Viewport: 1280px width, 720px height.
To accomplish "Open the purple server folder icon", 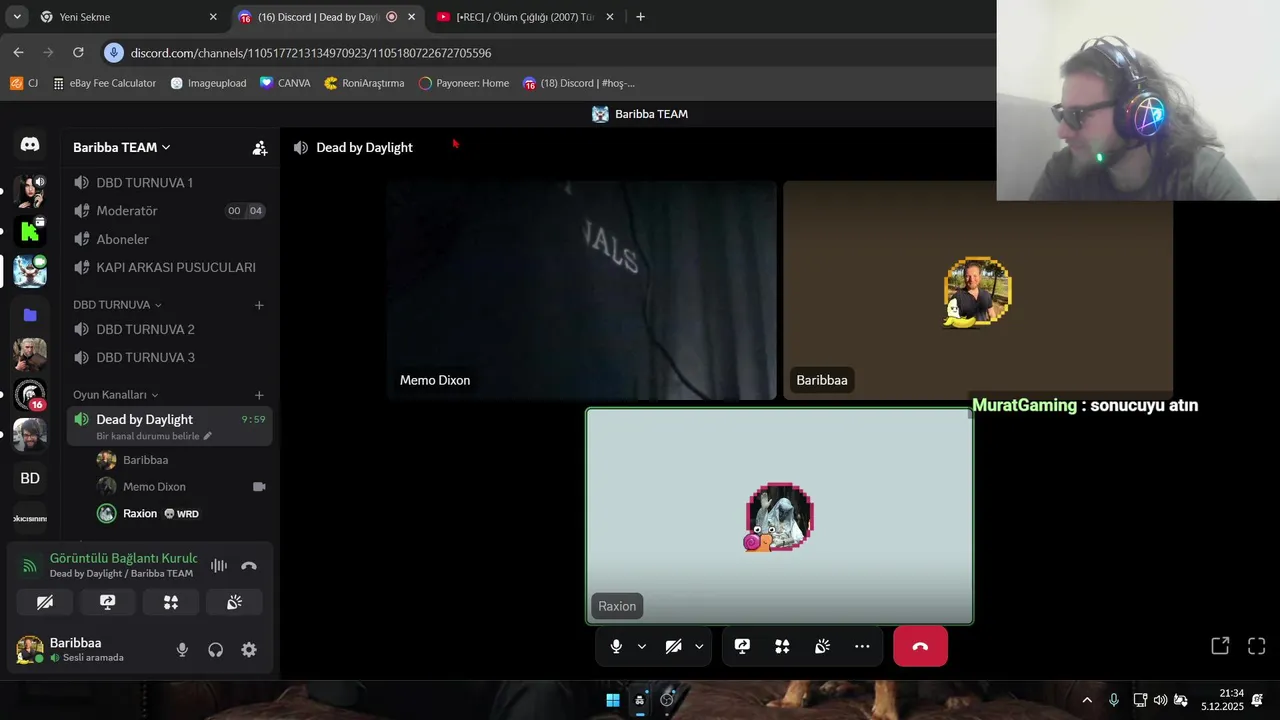I will pos(30,315).
